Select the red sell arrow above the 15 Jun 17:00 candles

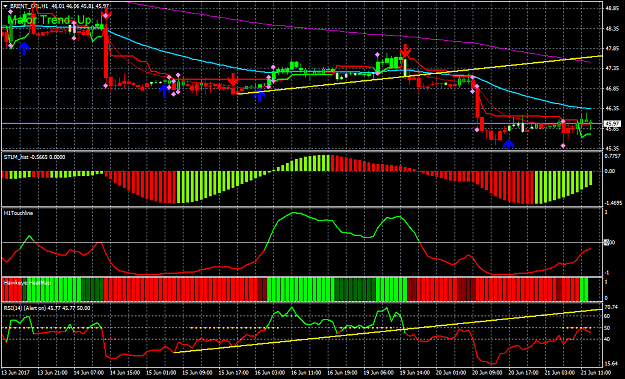click(233, 79)
